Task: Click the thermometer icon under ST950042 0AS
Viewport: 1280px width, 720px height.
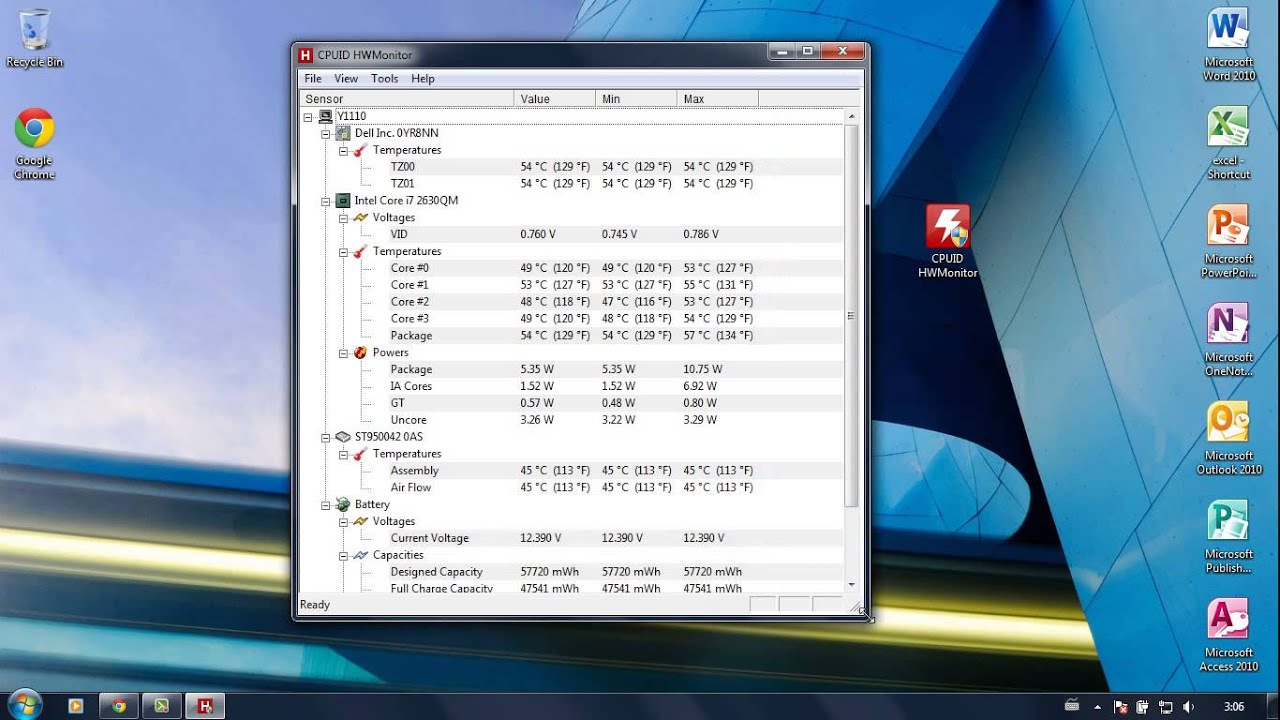Action: (360, 454)
